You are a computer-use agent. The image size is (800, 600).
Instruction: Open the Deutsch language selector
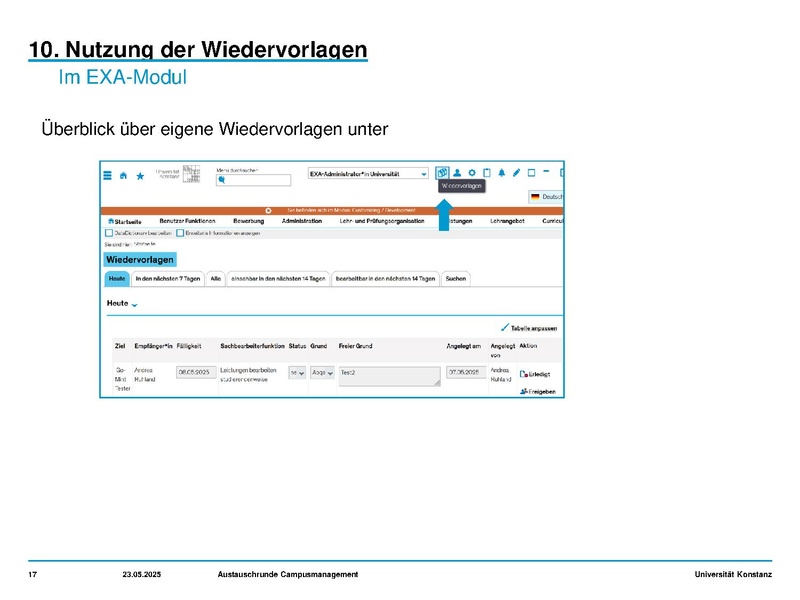pos(545,196)
